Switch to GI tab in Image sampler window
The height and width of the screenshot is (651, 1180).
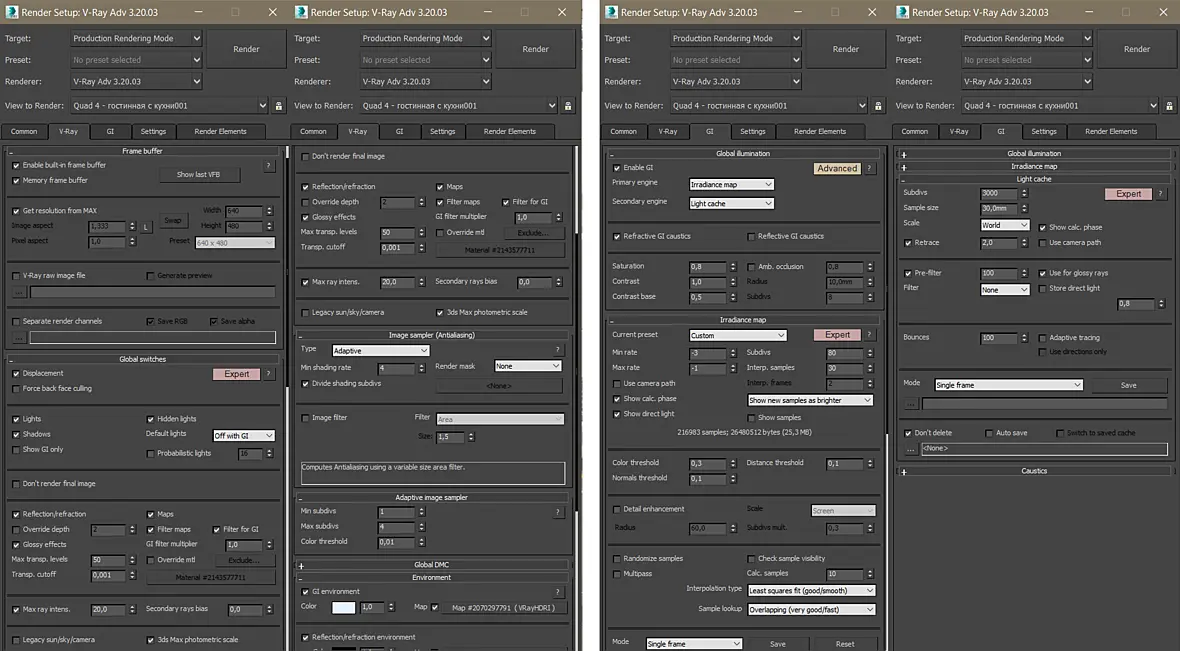(x=400, y=132)
